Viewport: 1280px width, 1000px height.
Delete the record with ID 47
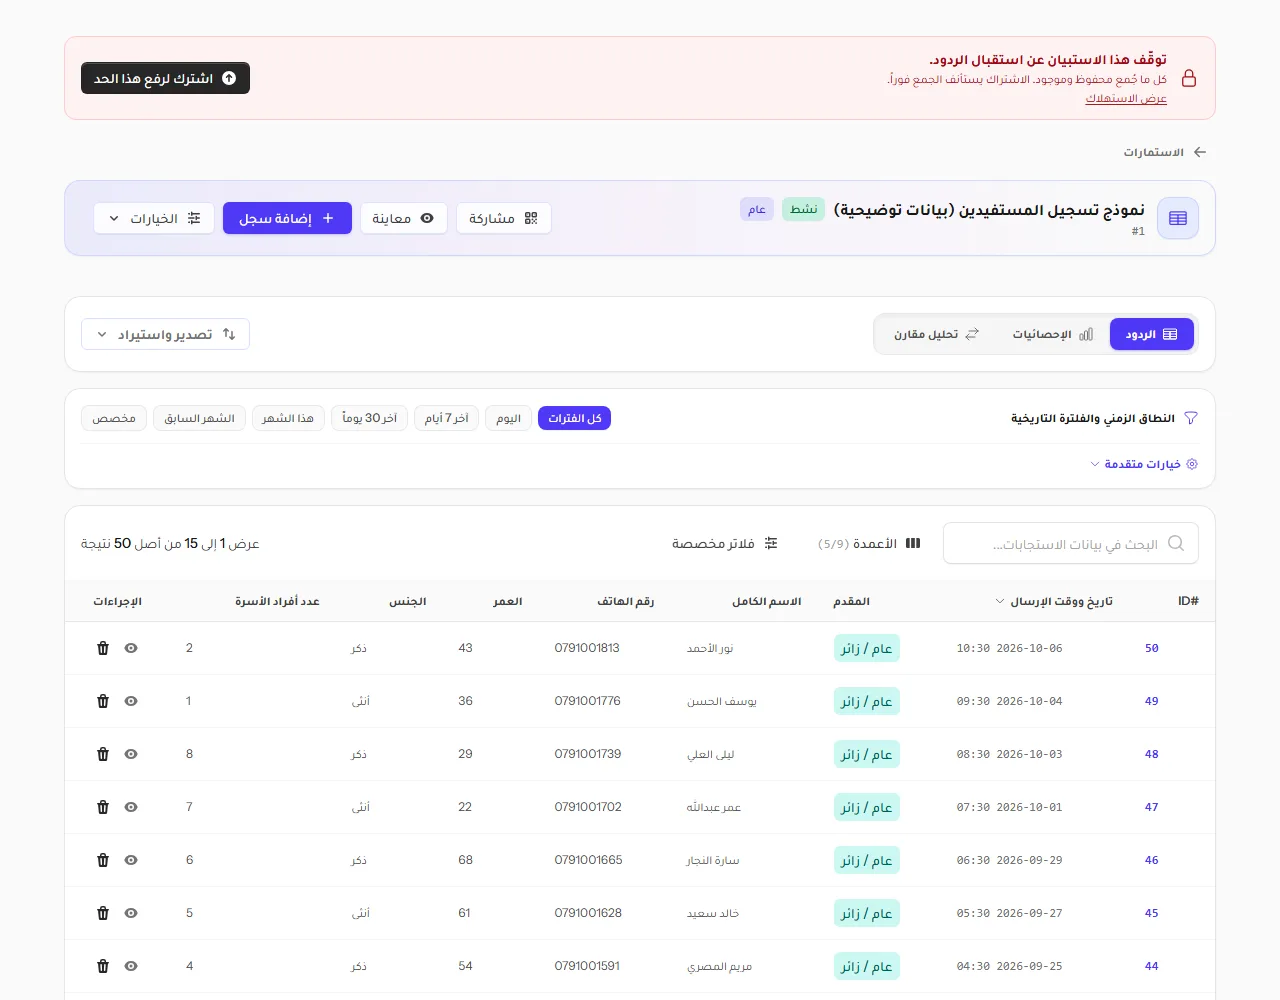point(103,807)
